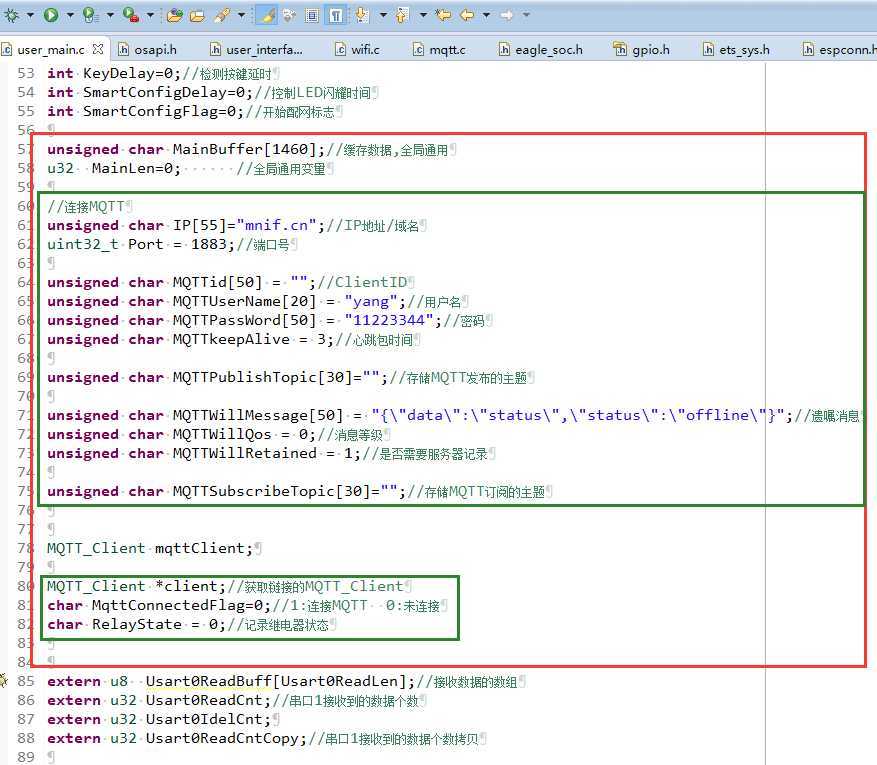Click the Previous Annotation up-arrow icon
Image resolution: width=877 pixels, height=765 pixels.
tap(402, 15)
